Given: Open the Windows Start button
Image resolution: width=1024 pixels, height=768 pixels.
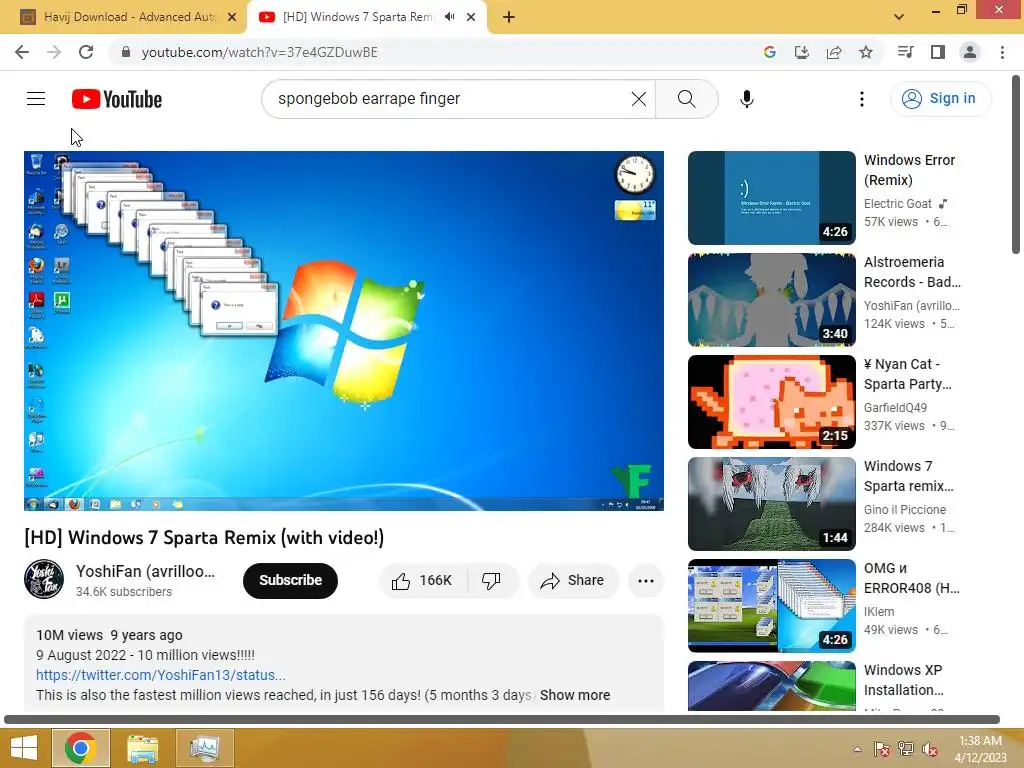Looking at the screenshot, I should tap(24, 748).
